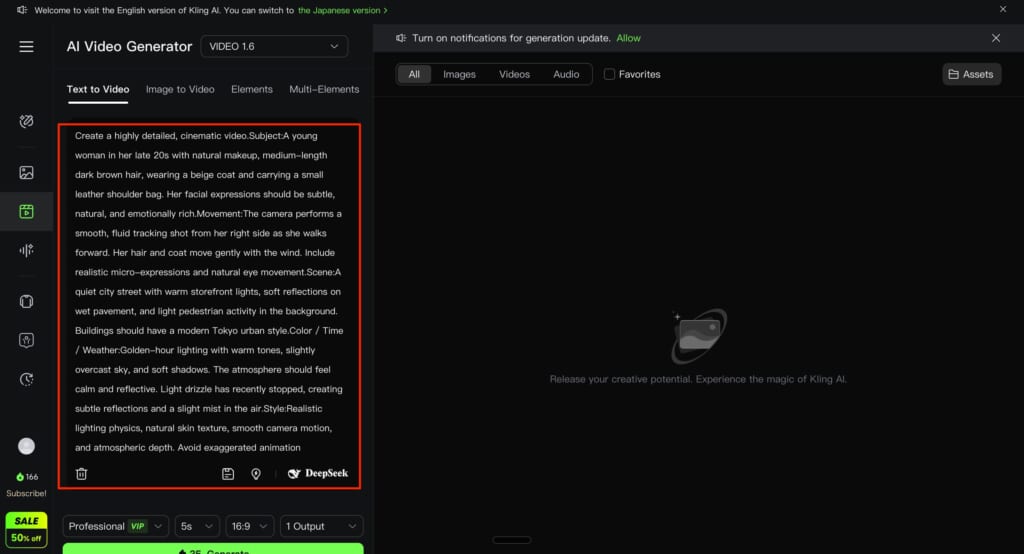Switch to the Image to Video tab
Image resolution: width=1024 pixels, height=554 pixels.
[x=180, y=89]
